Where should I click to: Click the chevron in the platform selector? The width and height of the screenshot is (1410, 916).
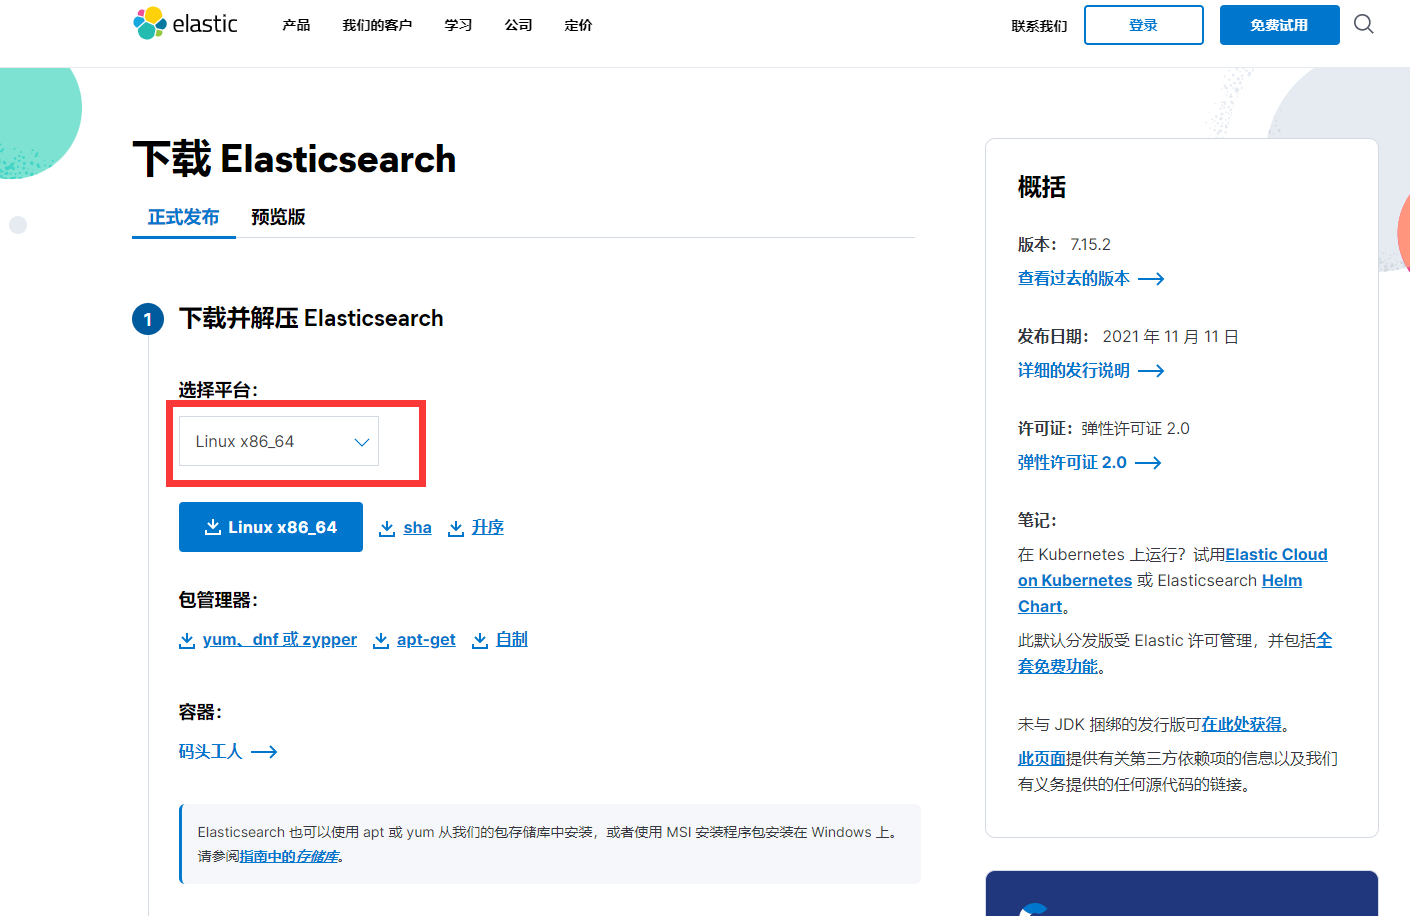pyautogui.click(x=362, y=442)
